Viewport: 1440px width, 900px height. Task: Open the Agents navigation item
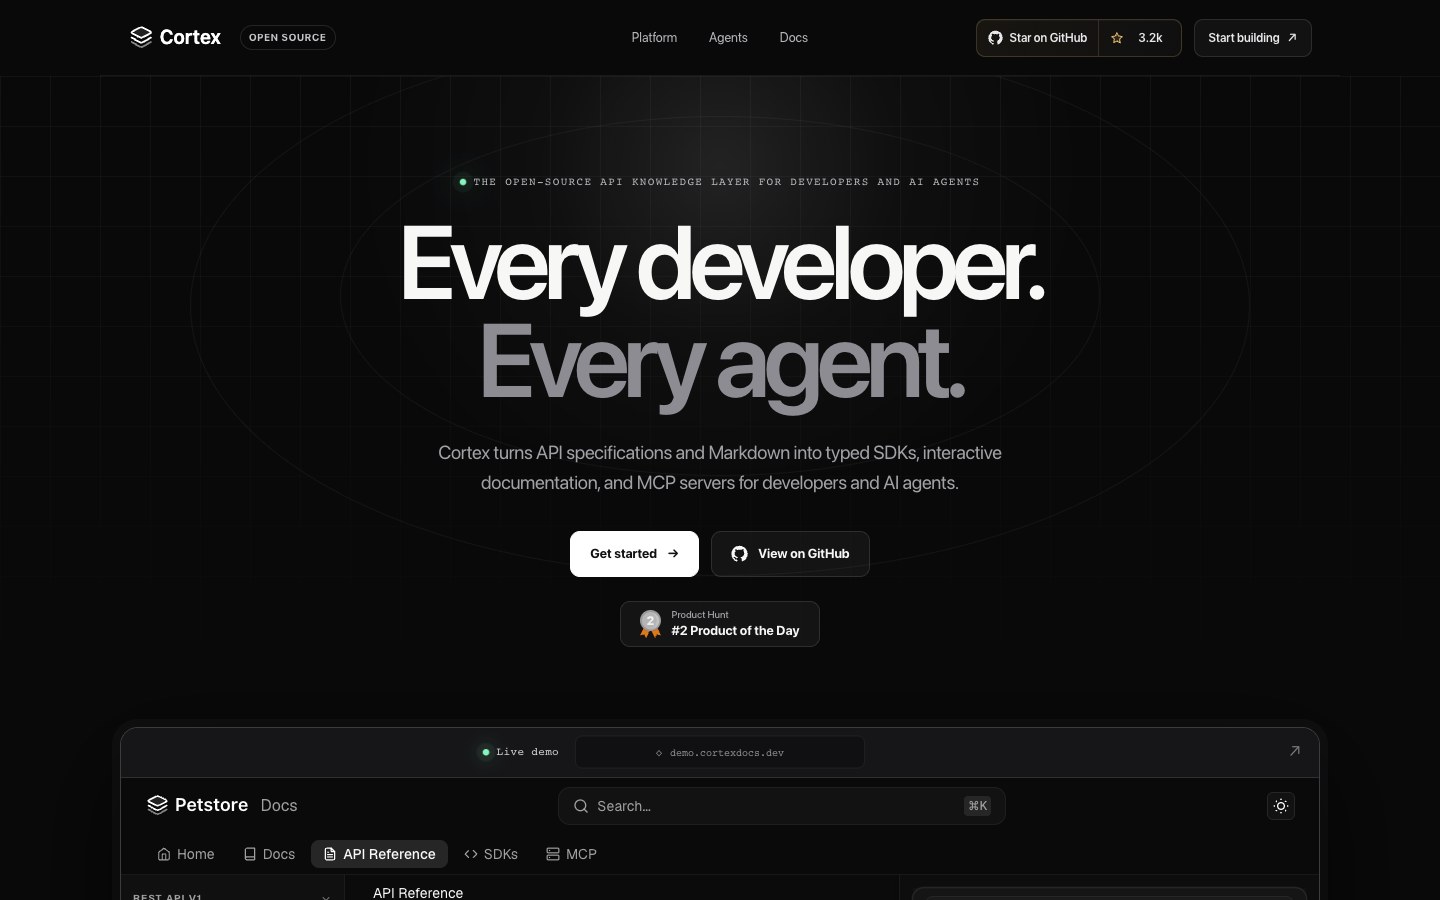tap(728, 37)
